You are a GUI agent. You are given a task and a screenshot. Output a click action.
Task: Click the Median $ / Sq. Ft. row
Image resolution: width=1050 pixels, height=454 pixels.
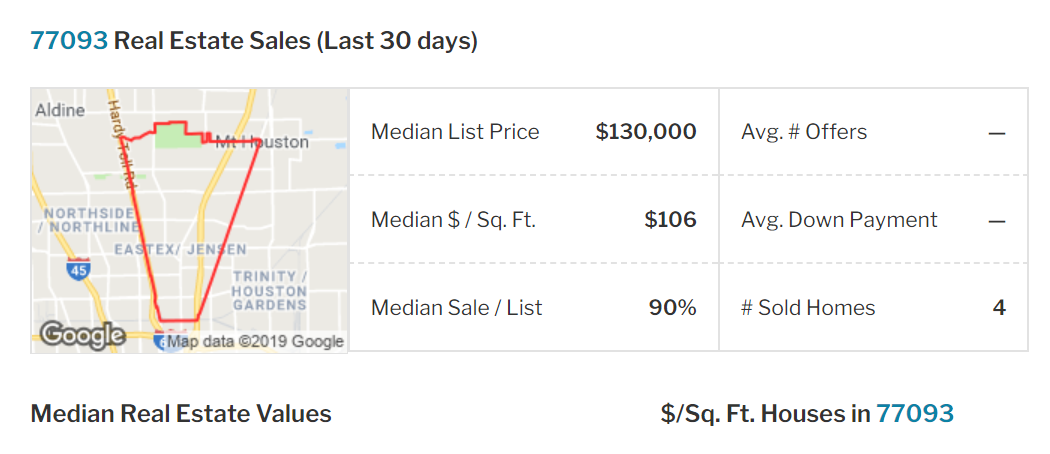(534, 219)
